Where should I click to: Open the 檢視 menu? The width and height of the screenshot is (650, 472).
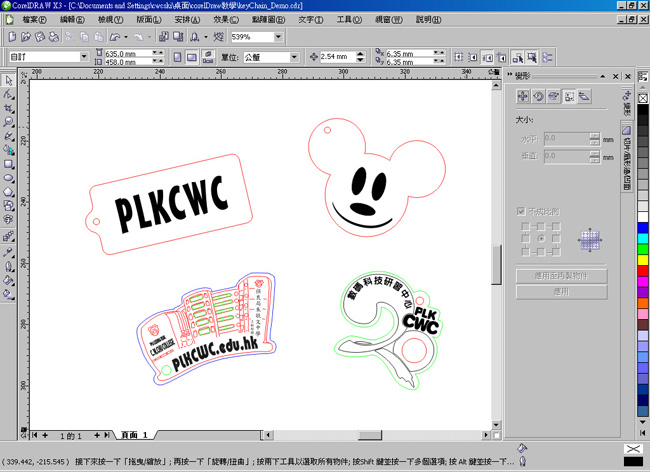pos(110,19)
